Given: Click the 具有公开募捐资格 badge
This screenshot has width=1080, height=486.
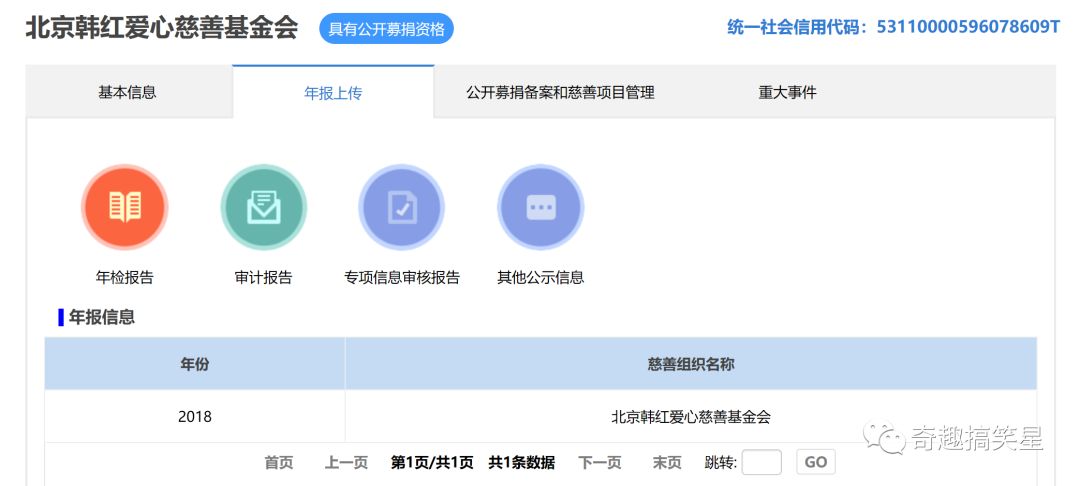Looking at the screenshot, I should [x=386, y=29].
